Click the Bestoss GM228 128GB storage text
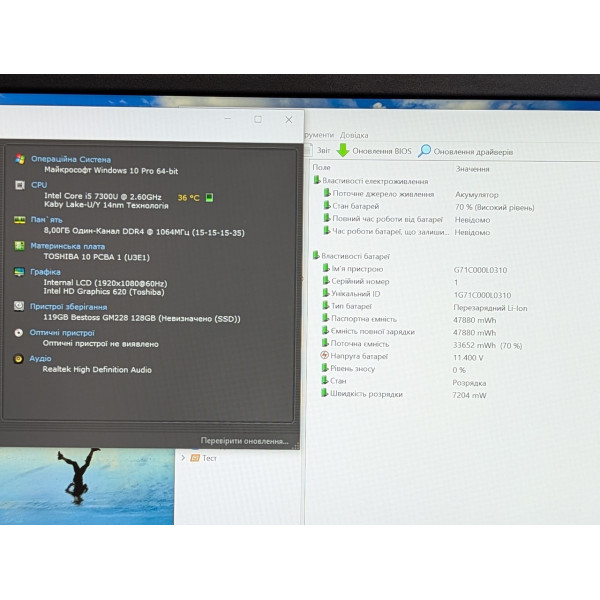Viewport: 600px width, 600px height. click(x=142, y=318)
